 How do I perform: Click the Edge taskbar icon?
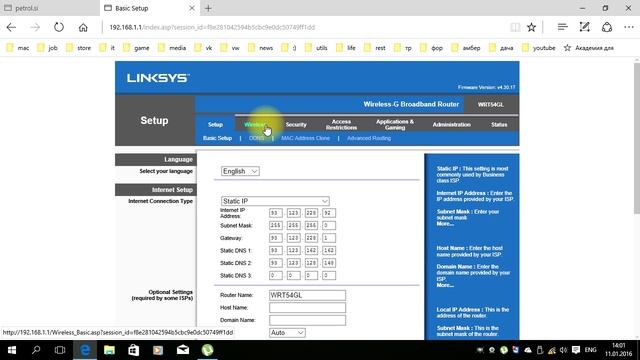[85, 350]
